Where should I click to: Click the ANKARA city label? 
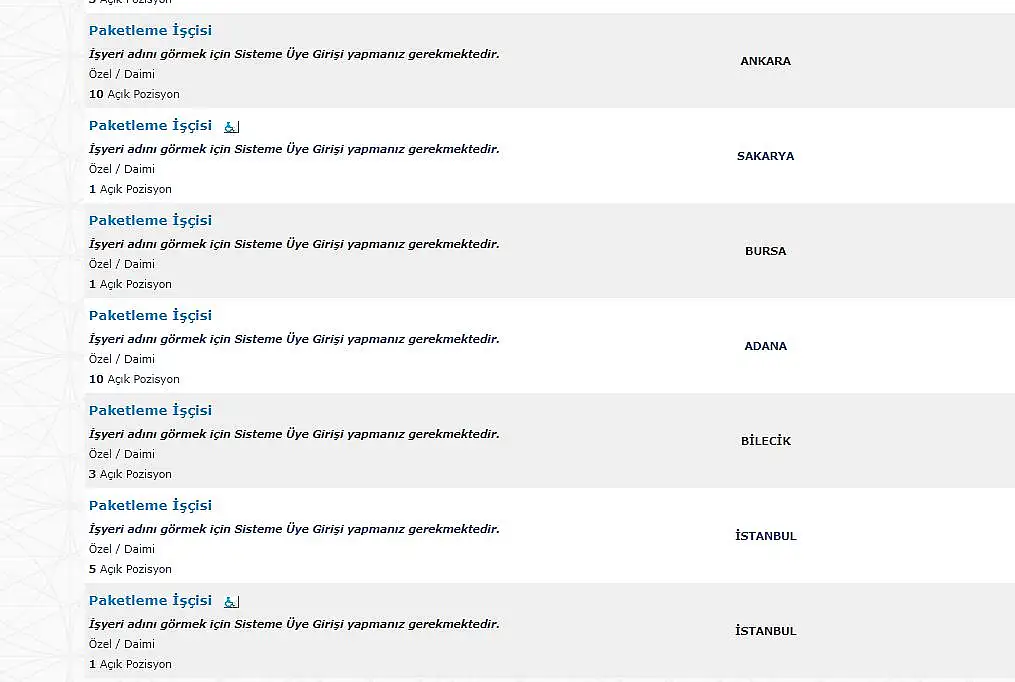click(766, 61)
